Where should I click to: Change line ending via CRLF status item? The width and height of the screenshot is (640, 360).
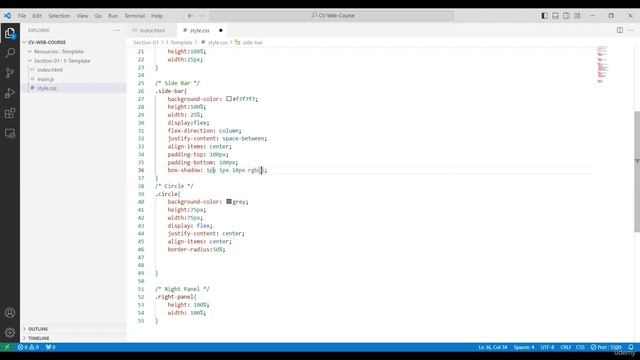coord(566,347)
